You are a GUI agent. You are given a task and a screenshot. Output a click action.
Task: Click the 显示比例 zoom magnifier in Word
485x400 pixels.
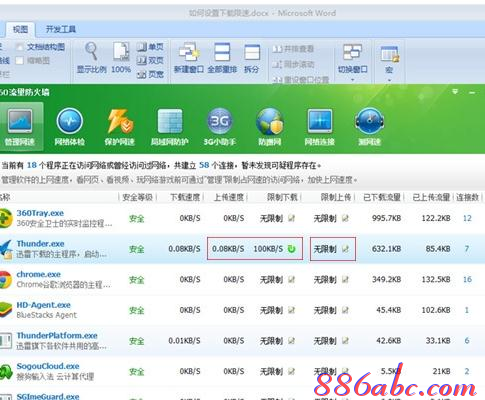[91, 57]
